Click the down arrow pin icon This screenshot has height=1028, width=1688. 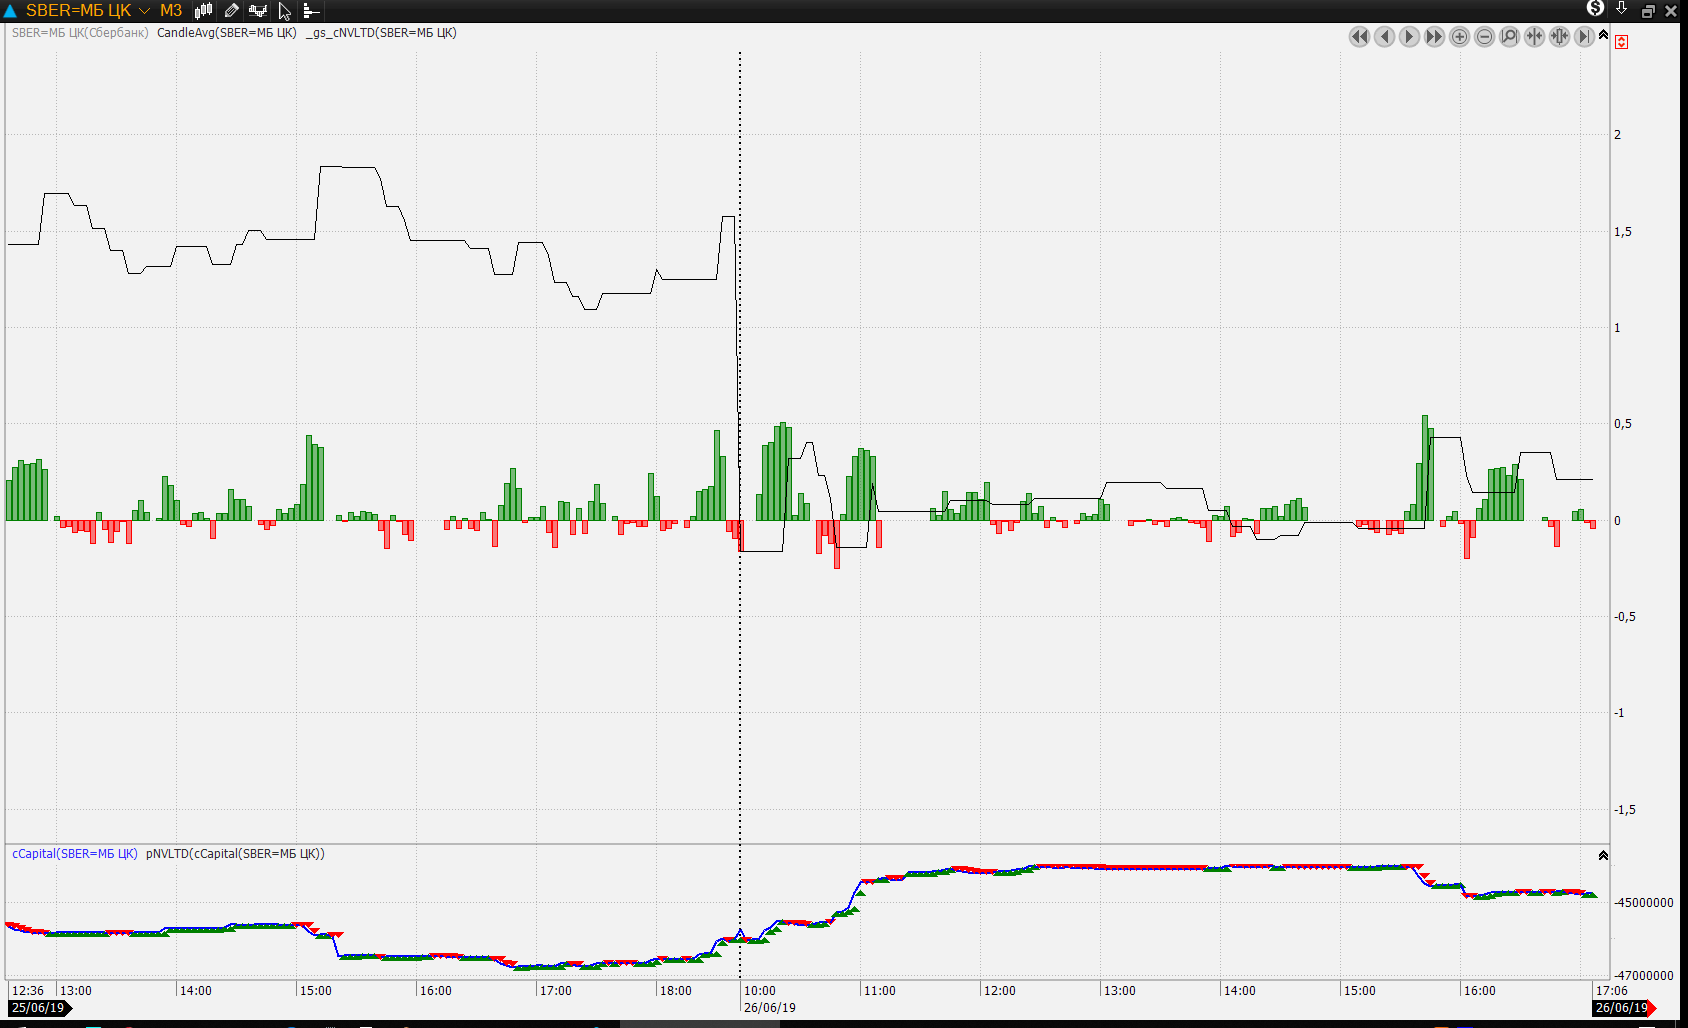1621,10
